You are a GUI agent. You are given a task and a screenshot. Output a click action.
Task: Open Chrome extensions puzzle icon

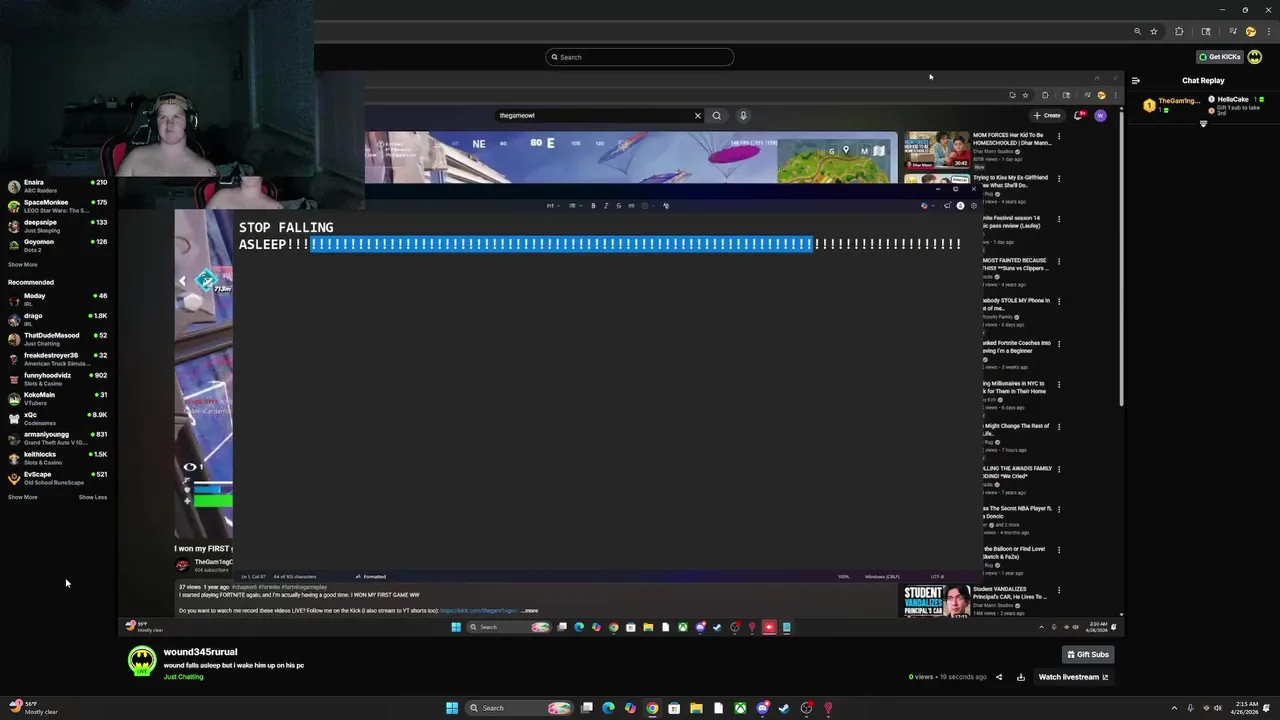[1179, 32]
